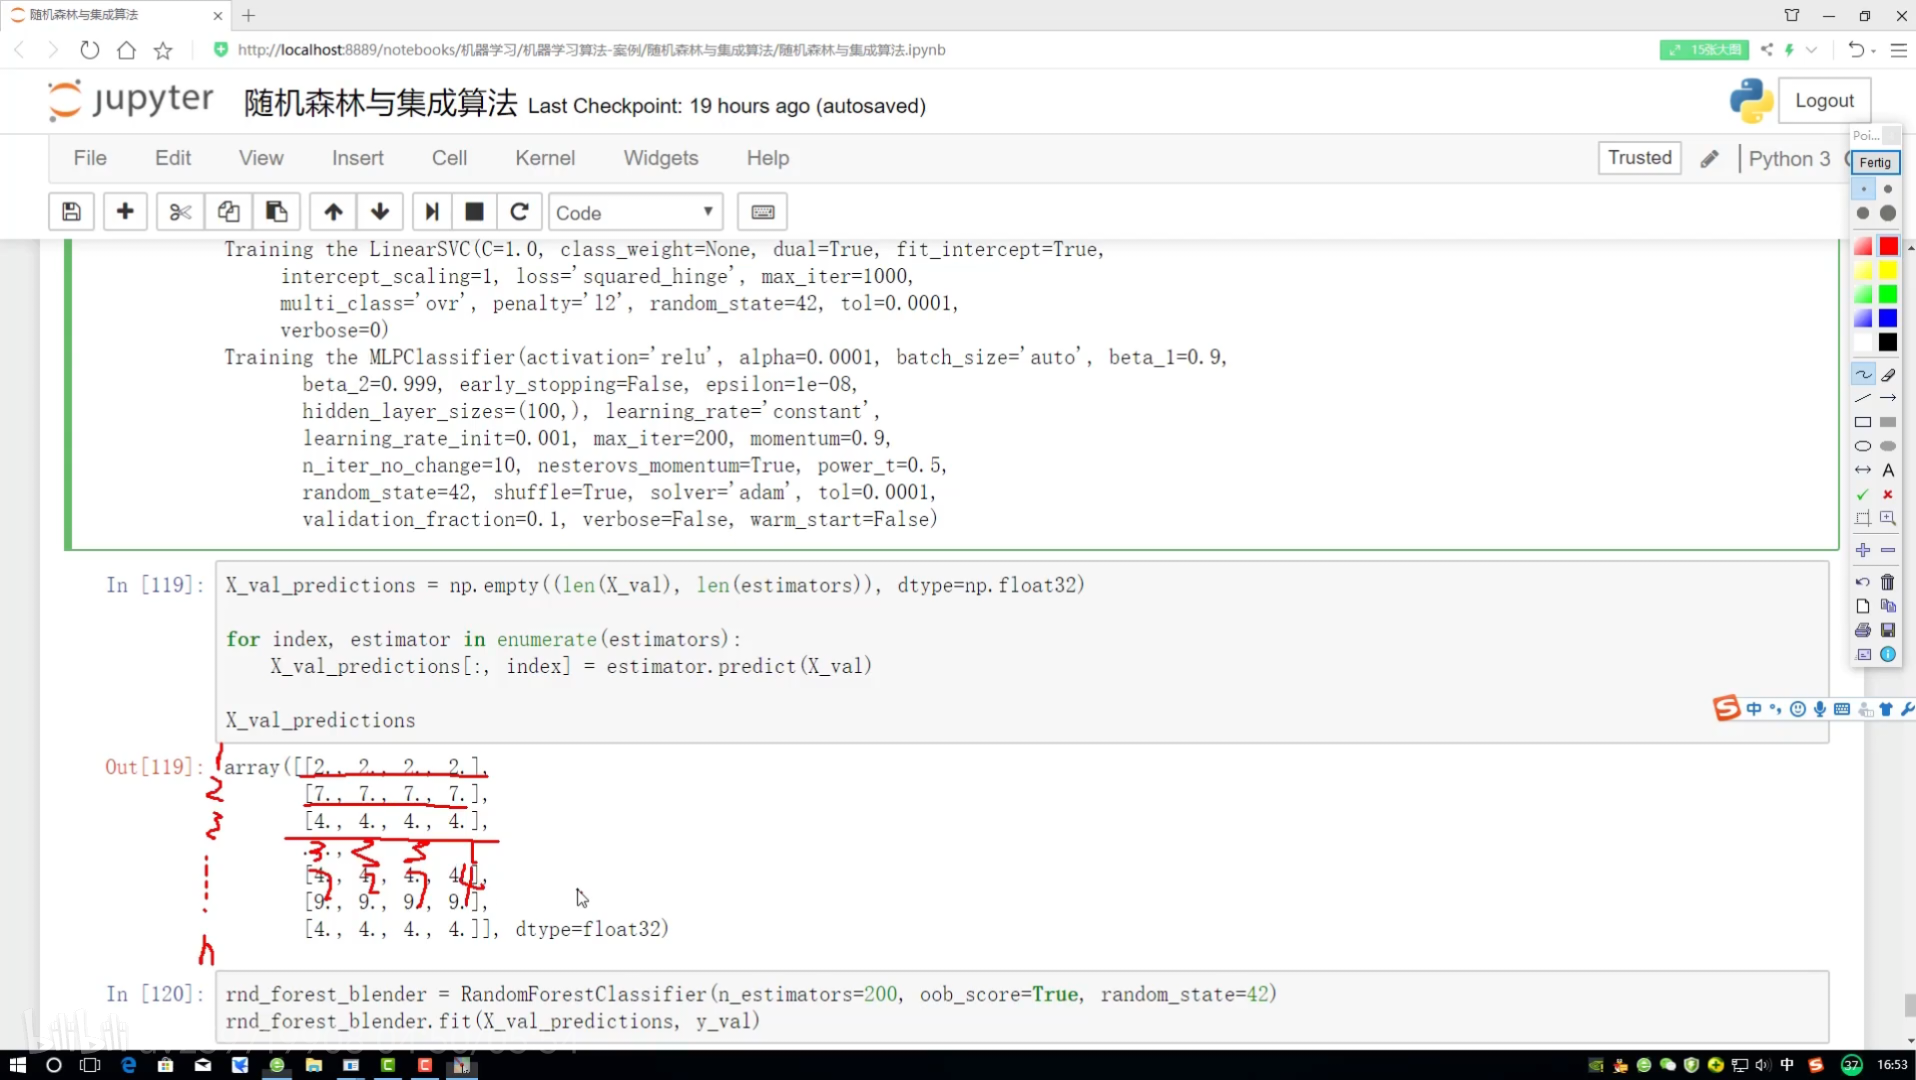Interrupt the kernel with stop icon
Image resolution: width=1916 pixels, height=1080 pixels.
pyautogui.click(x=475, y=212)
